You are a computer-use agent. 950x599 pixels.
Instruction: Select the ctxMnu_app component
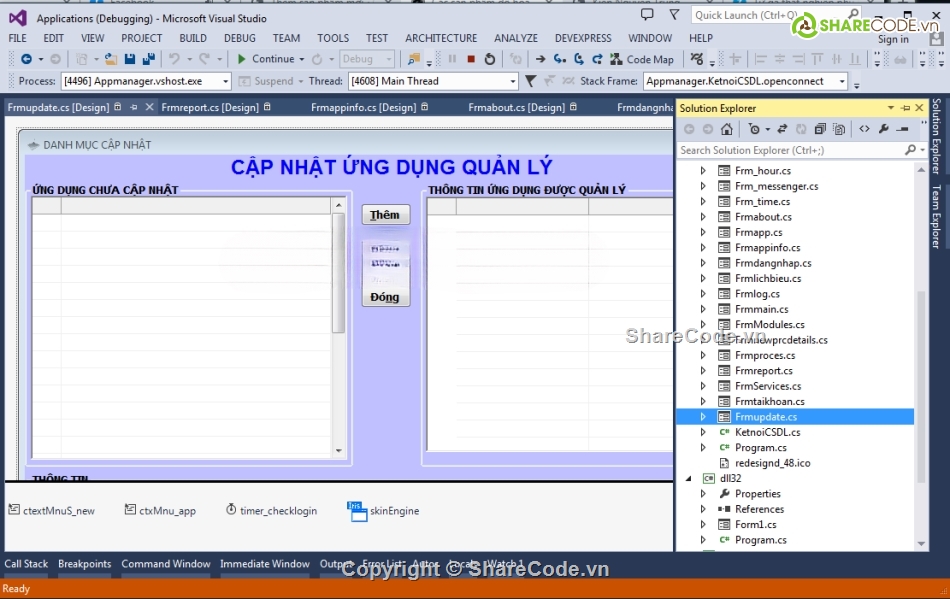161,511
